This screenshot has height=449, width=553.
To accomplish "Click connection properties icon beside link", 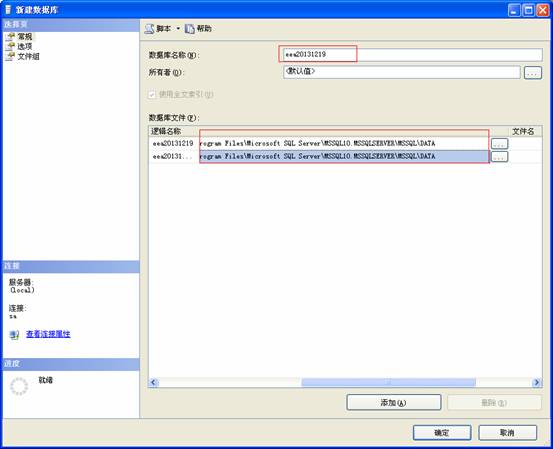I will [x=14, y=335].
